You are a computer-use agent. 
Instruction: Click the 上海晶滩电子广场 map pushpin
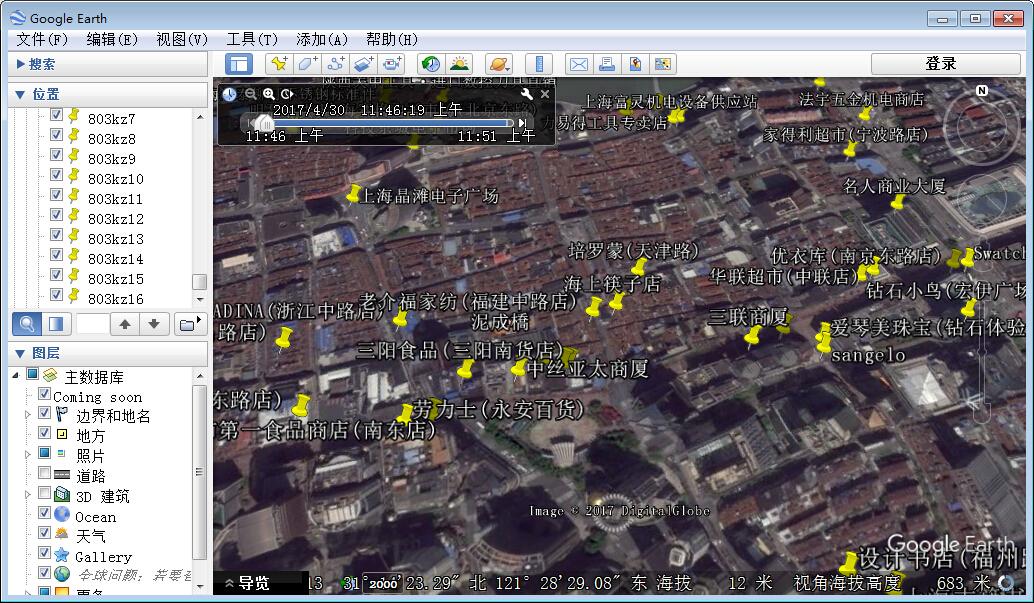pyautogui.click(x=353, y=194)
